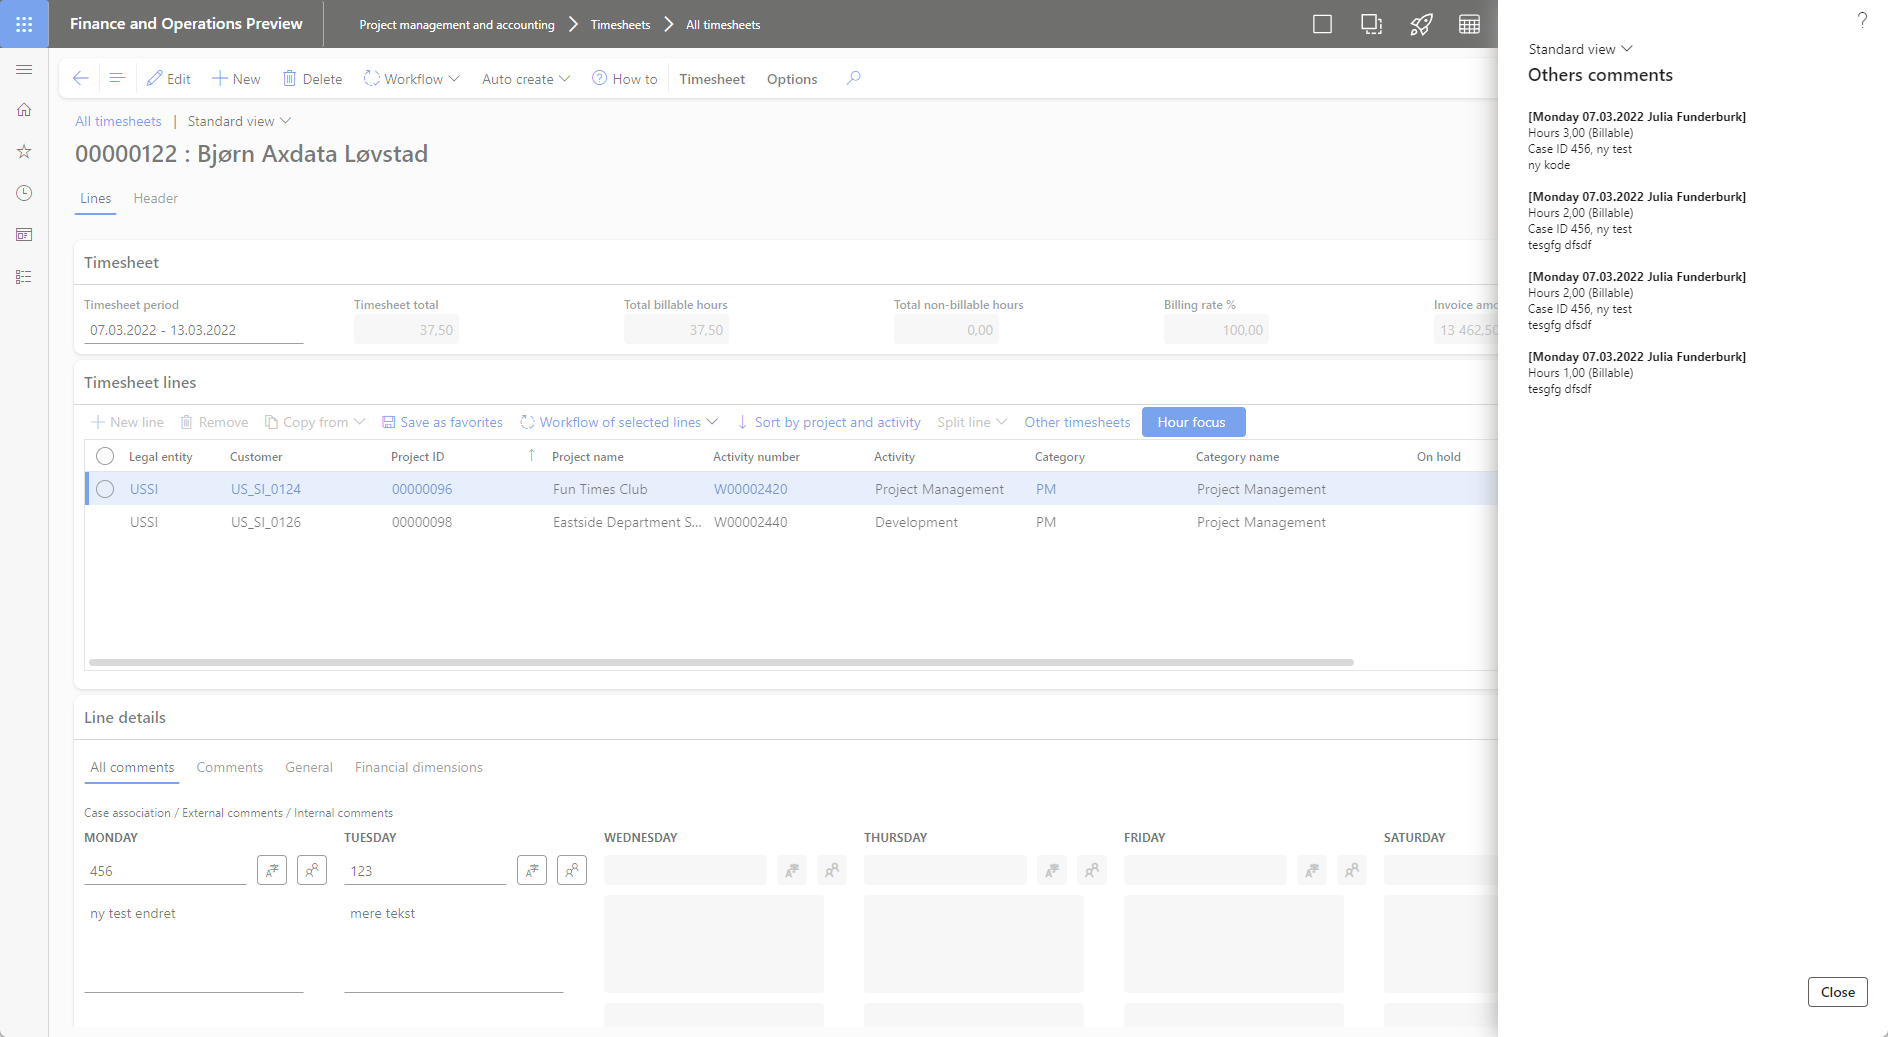Select the row radio for US_SI_0124

105,489
